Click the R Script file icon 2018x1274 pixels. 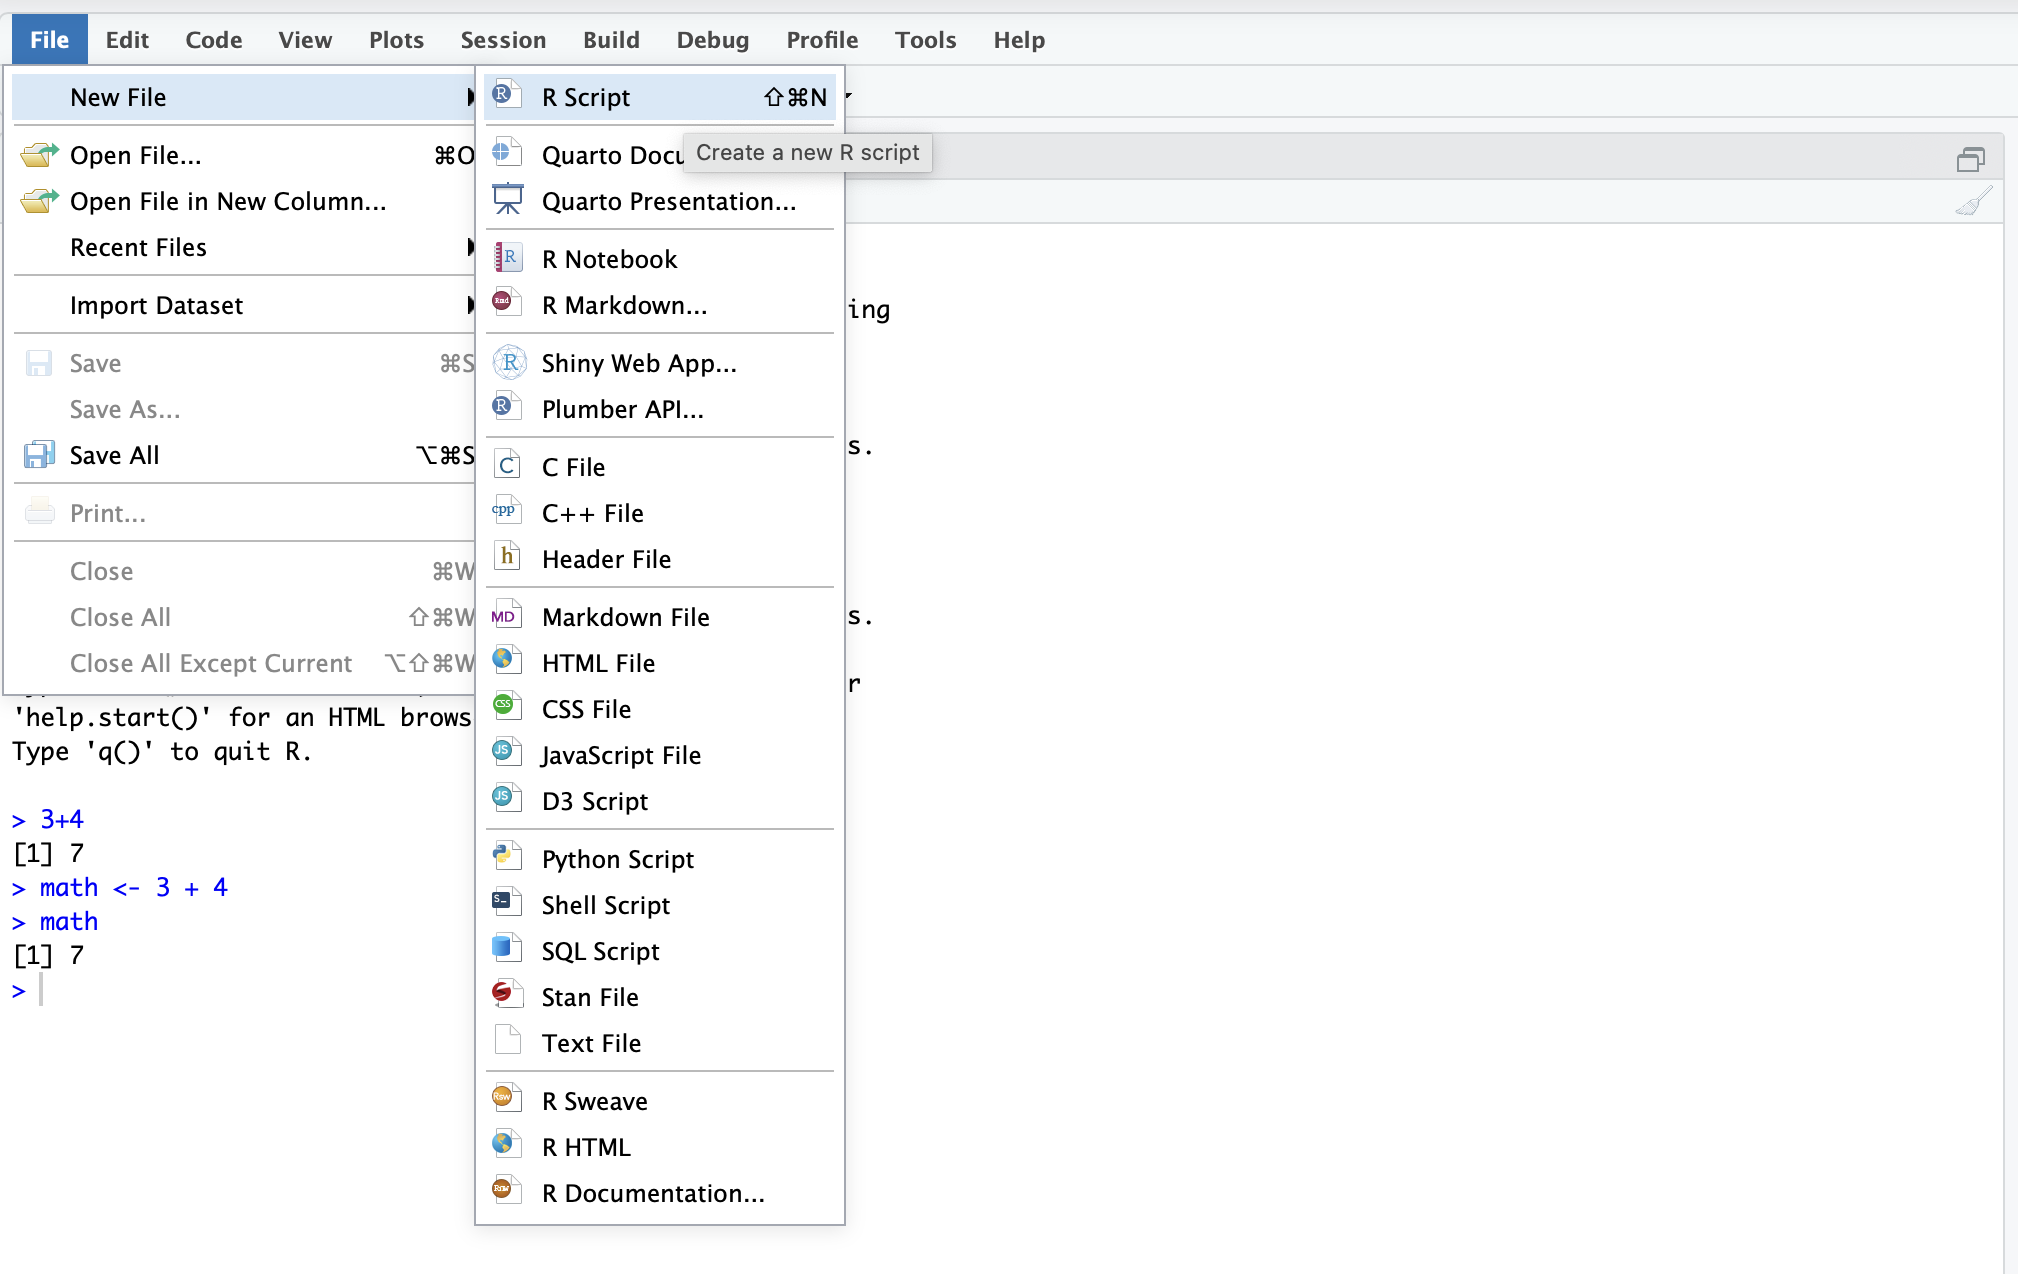pyautogui.click(x=507, y=96)
